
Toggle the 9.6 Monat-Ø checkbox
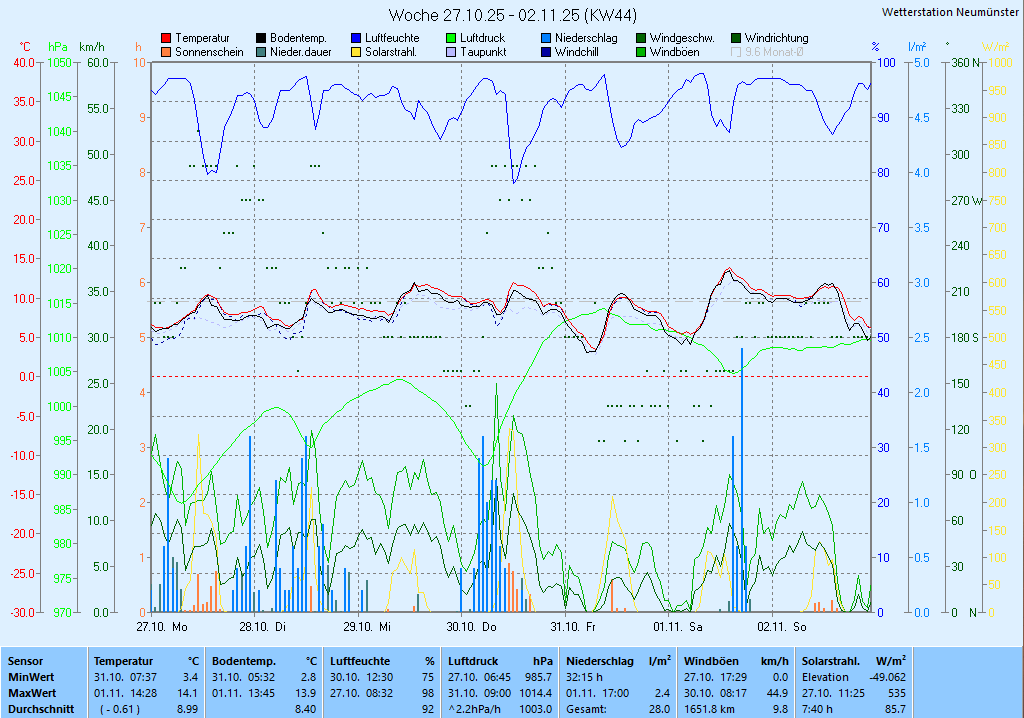(x=737, y=52)
